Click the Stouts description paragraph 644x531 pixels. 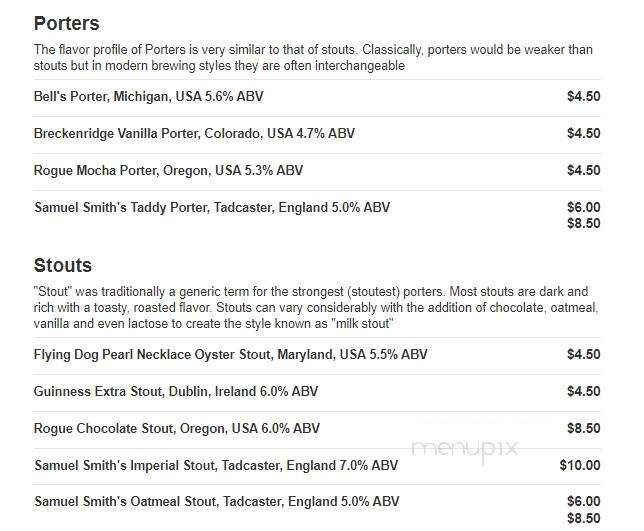tap(316, 308)
